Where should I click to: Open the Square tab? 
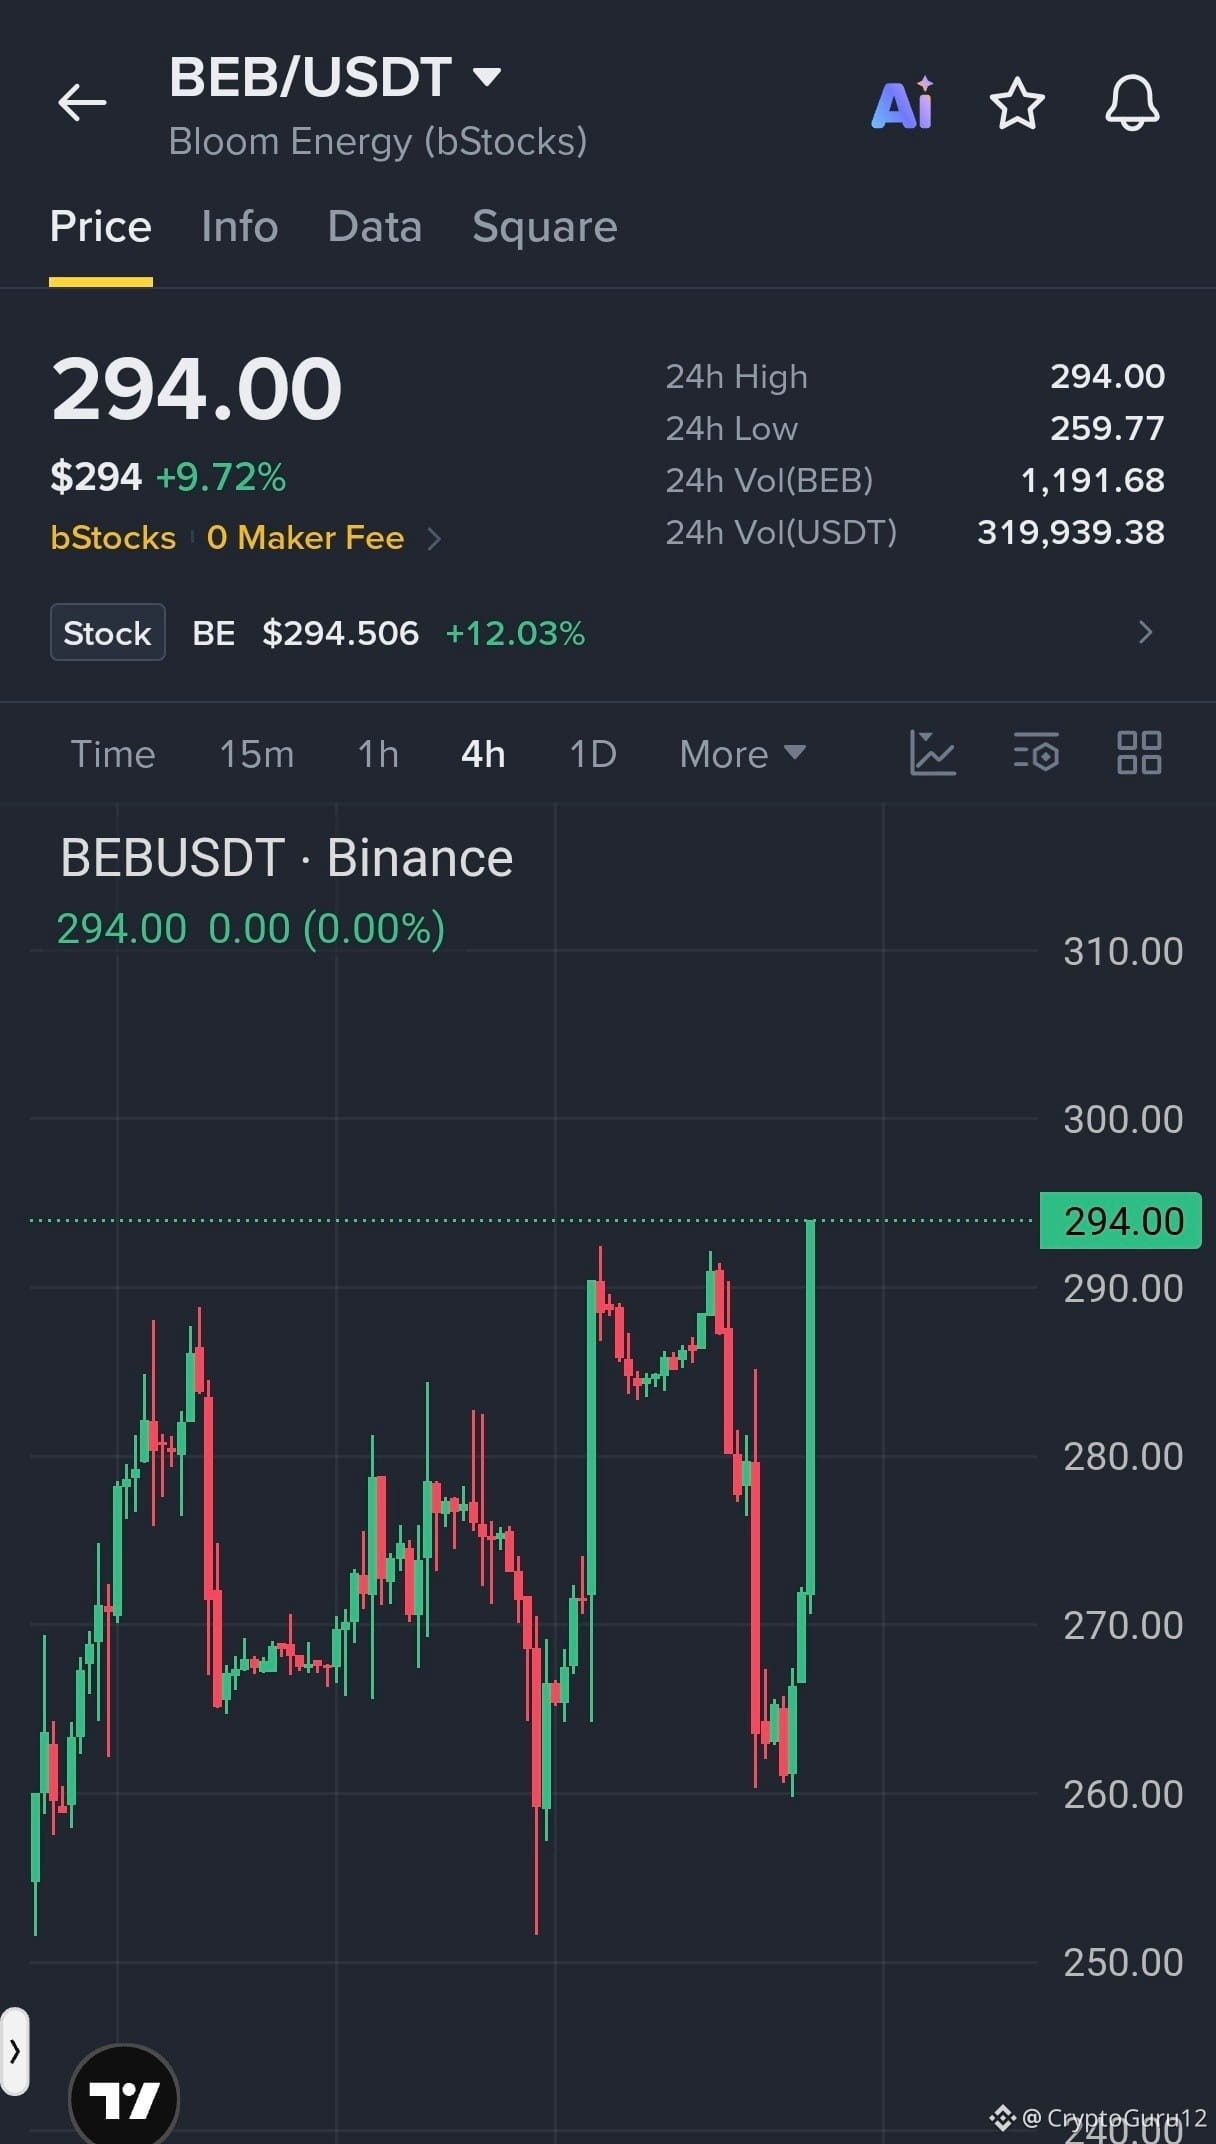[545, 226]
